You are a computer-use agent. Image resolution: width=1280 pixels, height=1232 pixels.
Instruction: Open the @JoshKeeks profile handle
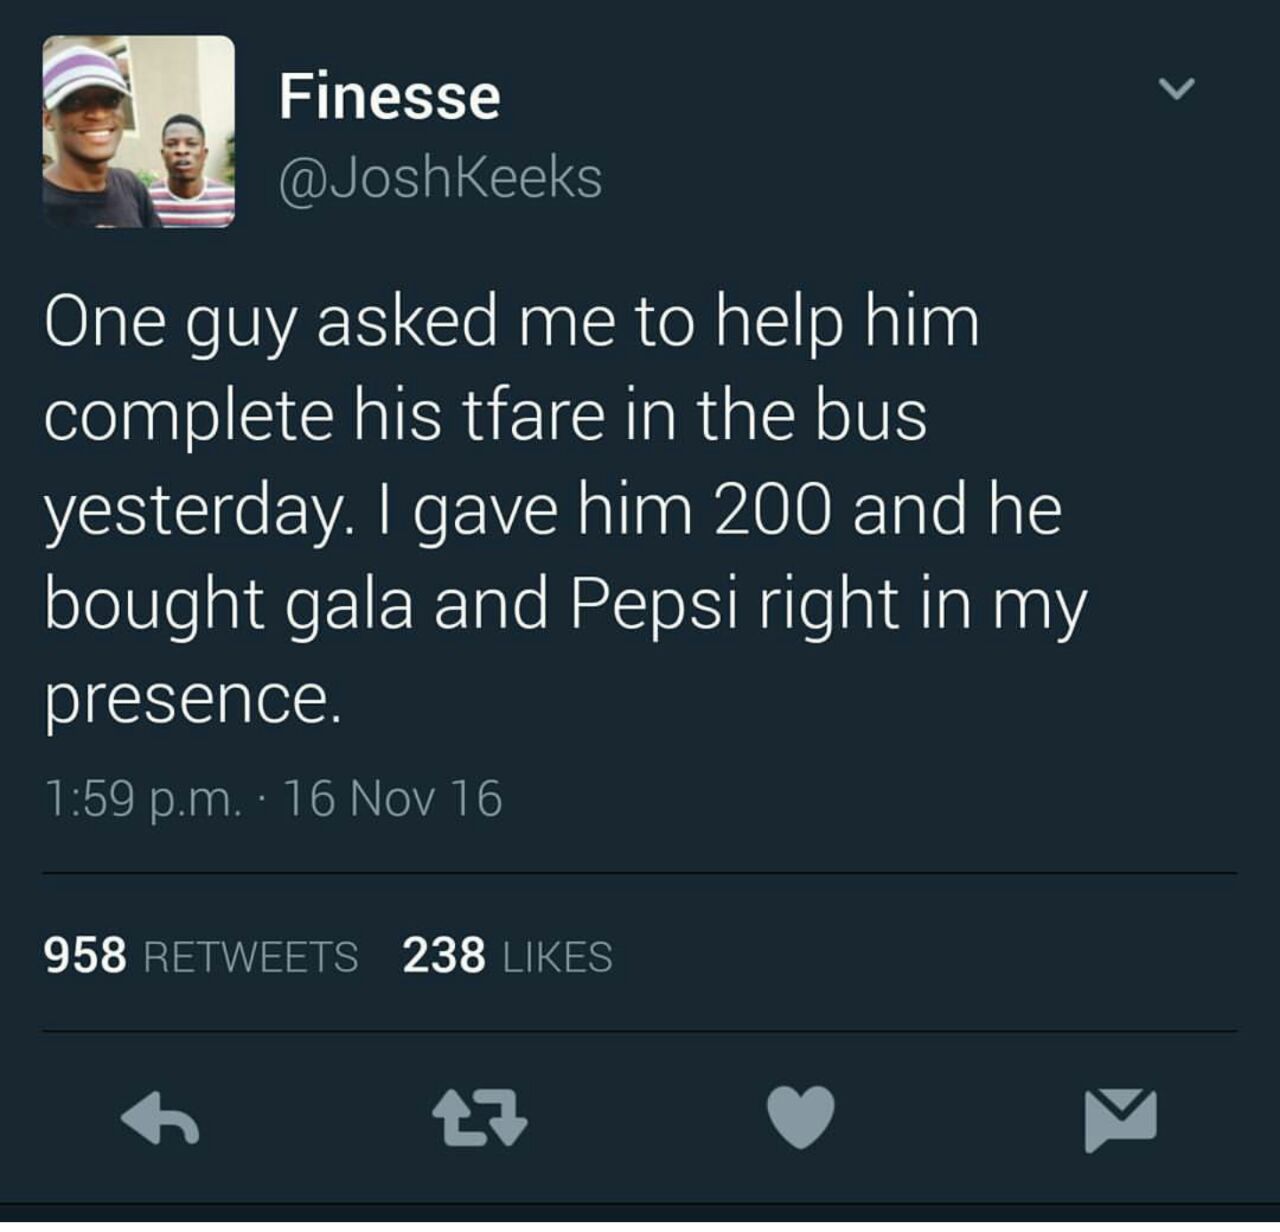click(440, 178)
